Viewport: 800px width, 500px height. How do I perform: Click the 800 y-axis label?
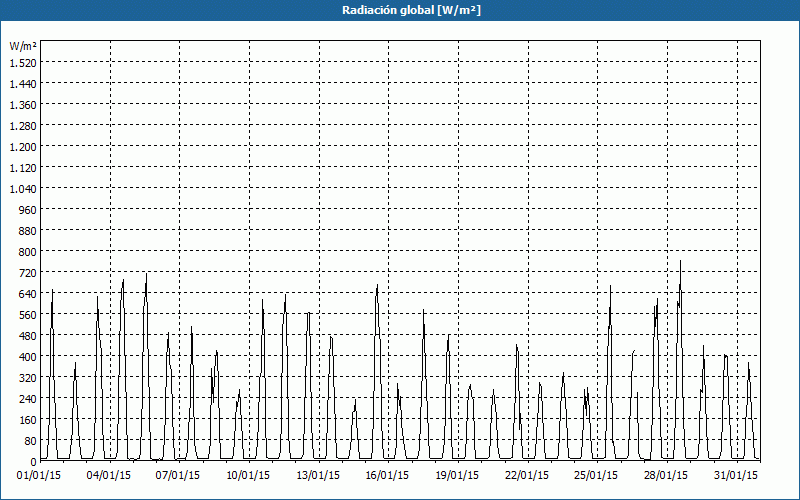click(28, 252)
